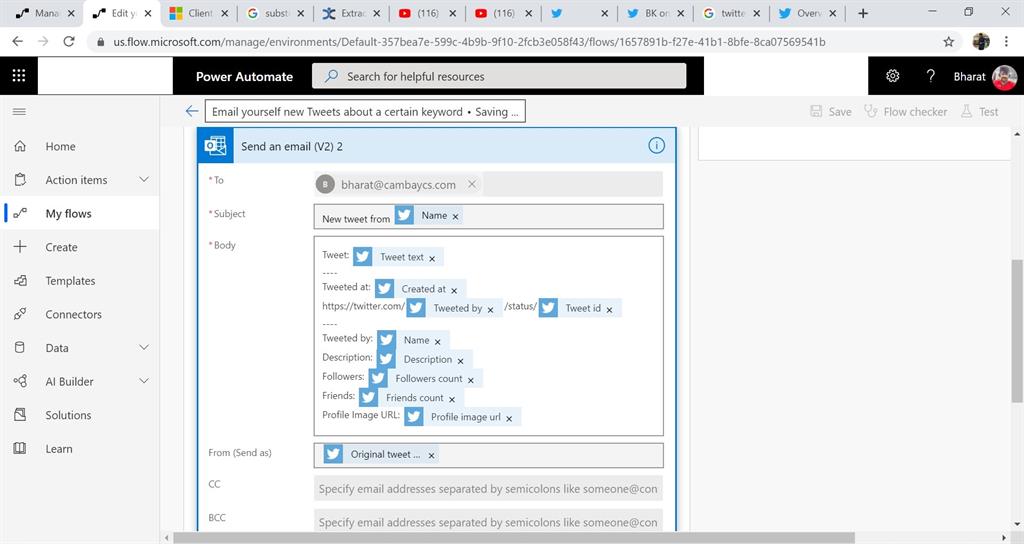Screen dimensions: 1024x544
Task: Remove the Tweet id token
Action: [609, 310]
